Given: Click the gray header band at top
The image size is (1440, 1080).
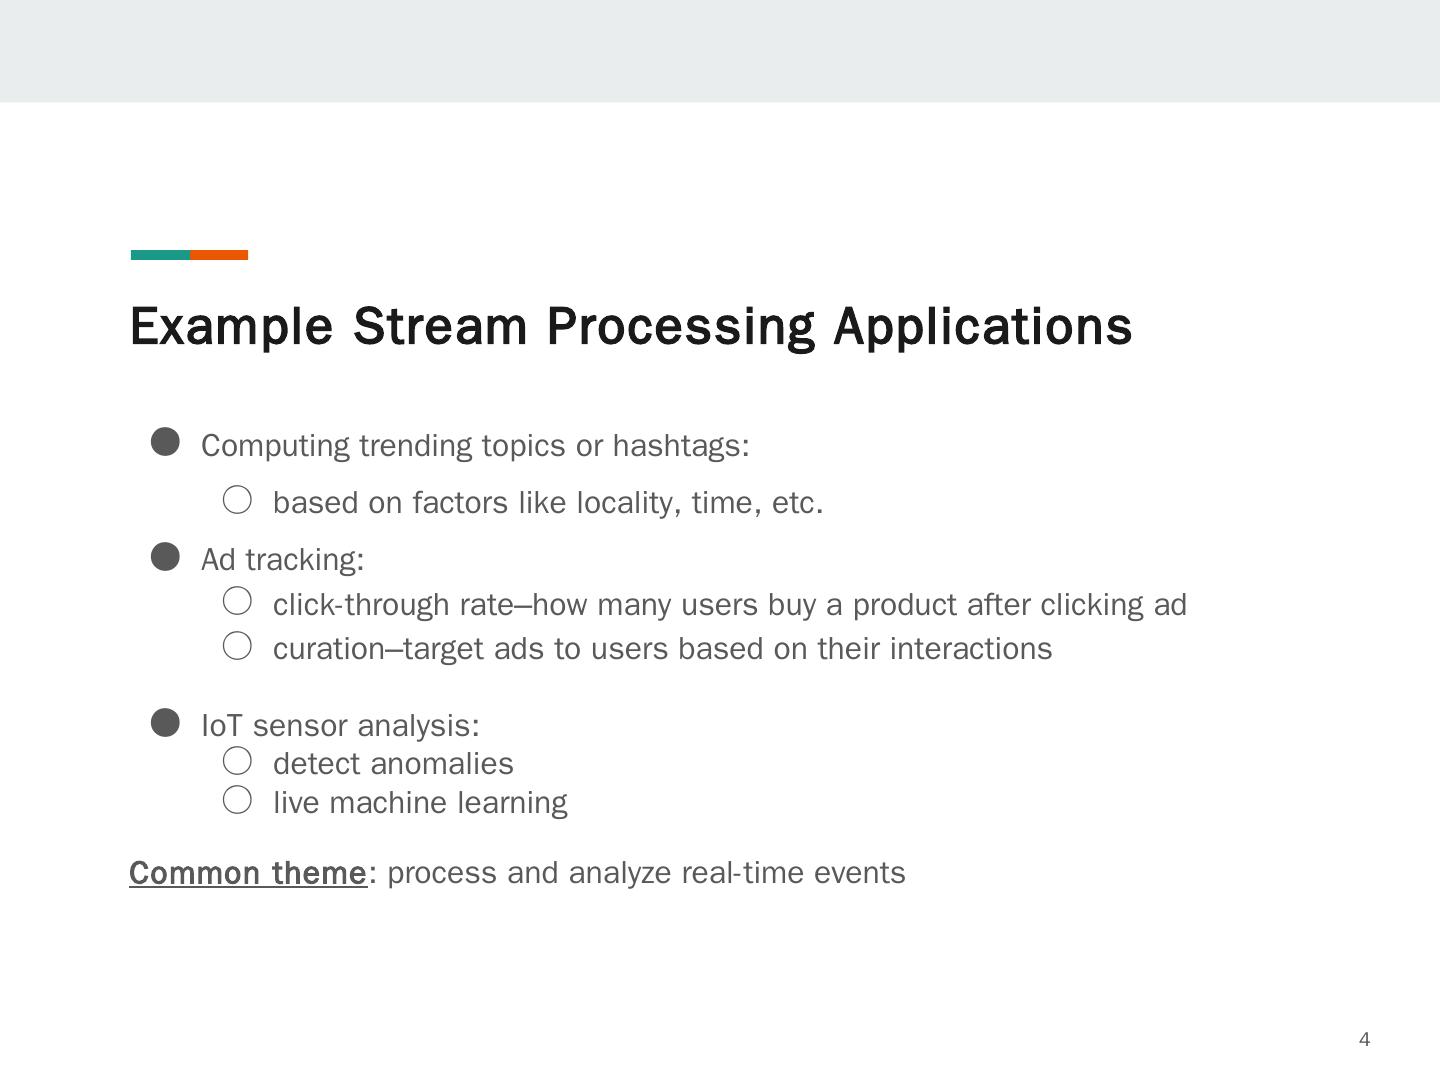Looking at the screenshot, I should tap(720, 50).
